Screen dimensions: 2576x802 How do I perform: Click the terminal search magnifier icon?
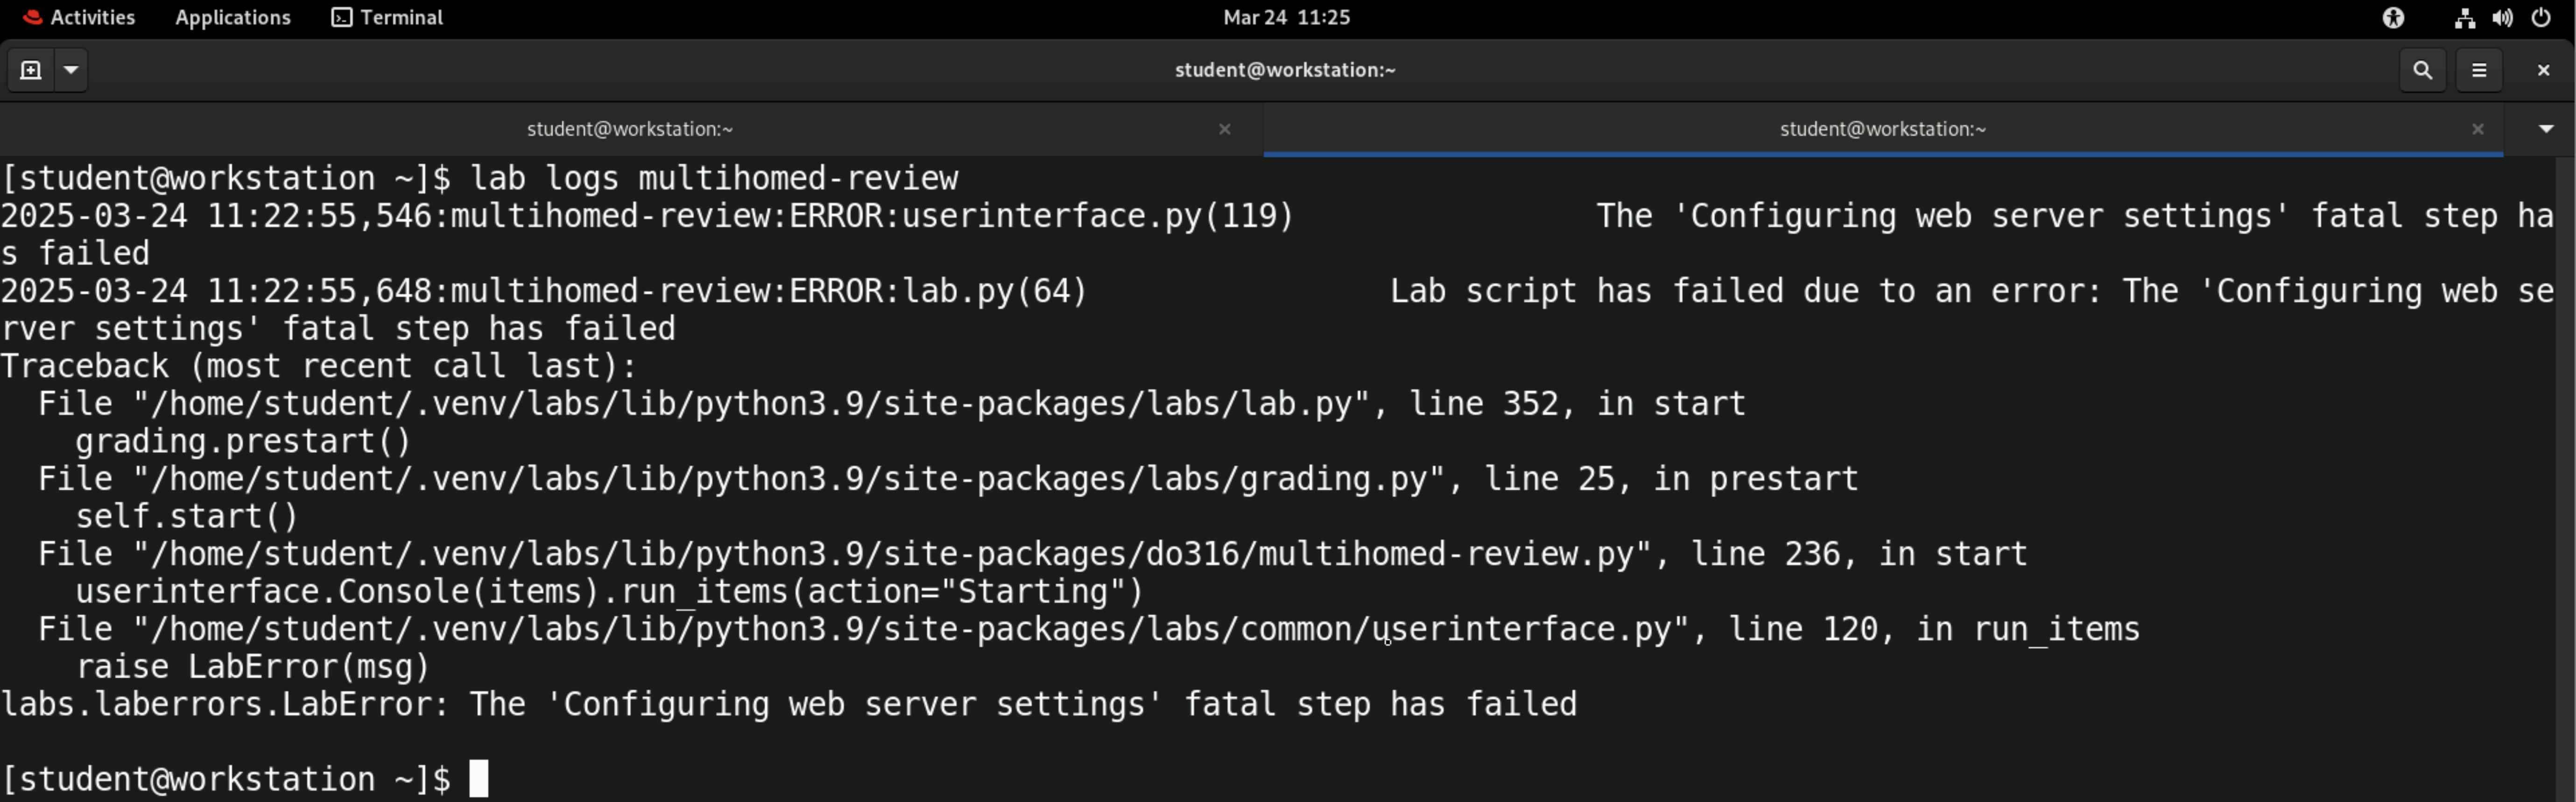pyautogui.click(x=2422, y=70)
